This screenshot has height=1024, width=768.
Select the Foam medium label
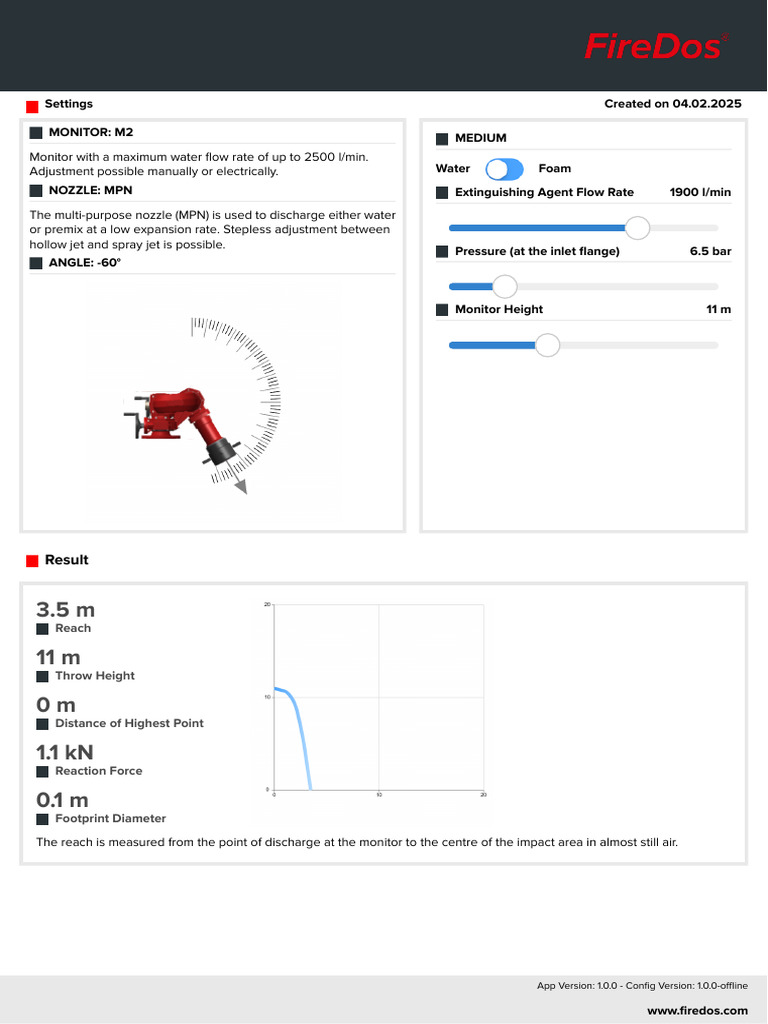(x=555, y=169)
